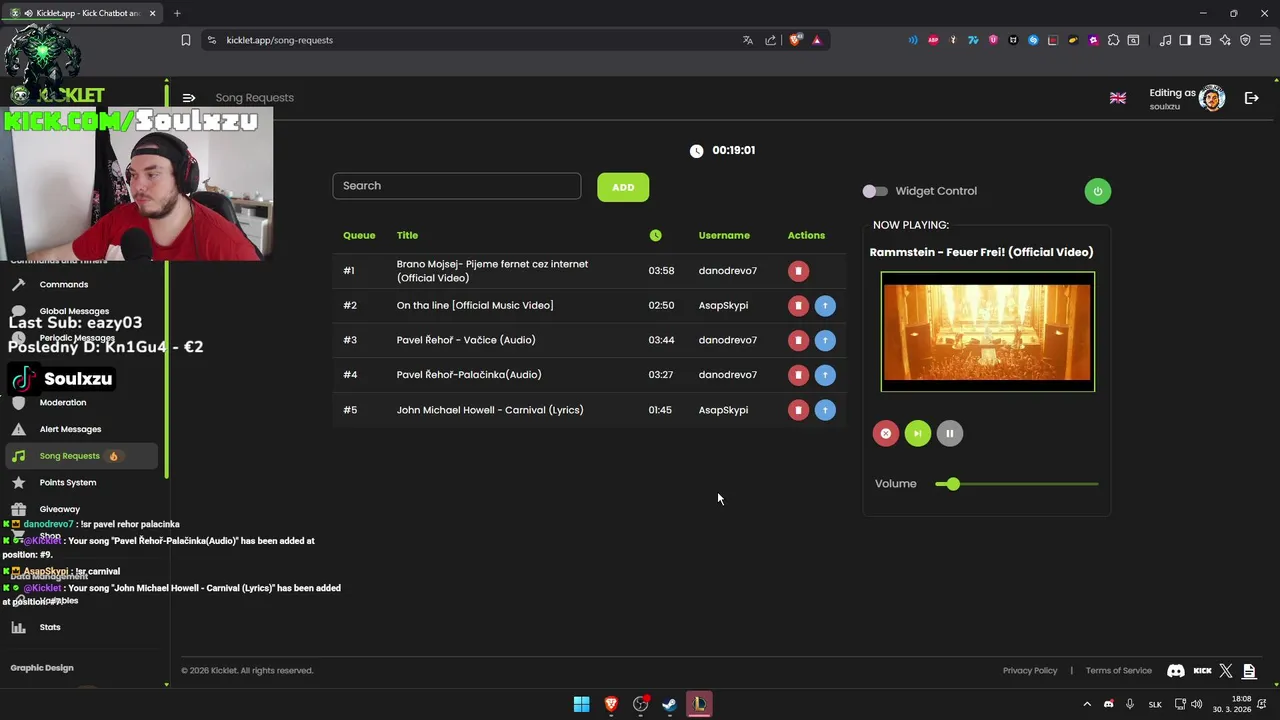The width and height of the screenshot is (1280, 720).
Task: Click the green power button for song requests
Action: [1098, 191]
